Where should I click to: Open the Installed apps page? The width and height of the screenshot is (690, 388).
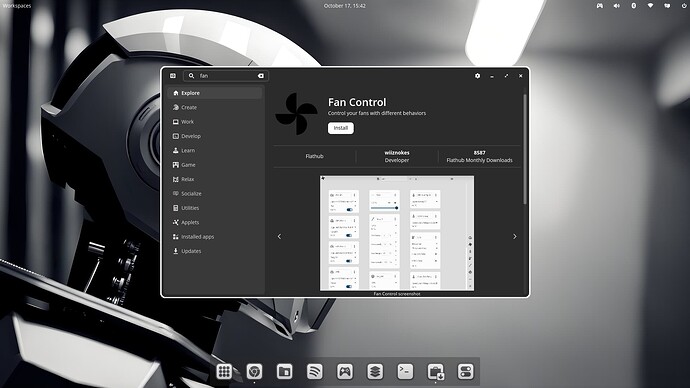(x=215, y=237)
